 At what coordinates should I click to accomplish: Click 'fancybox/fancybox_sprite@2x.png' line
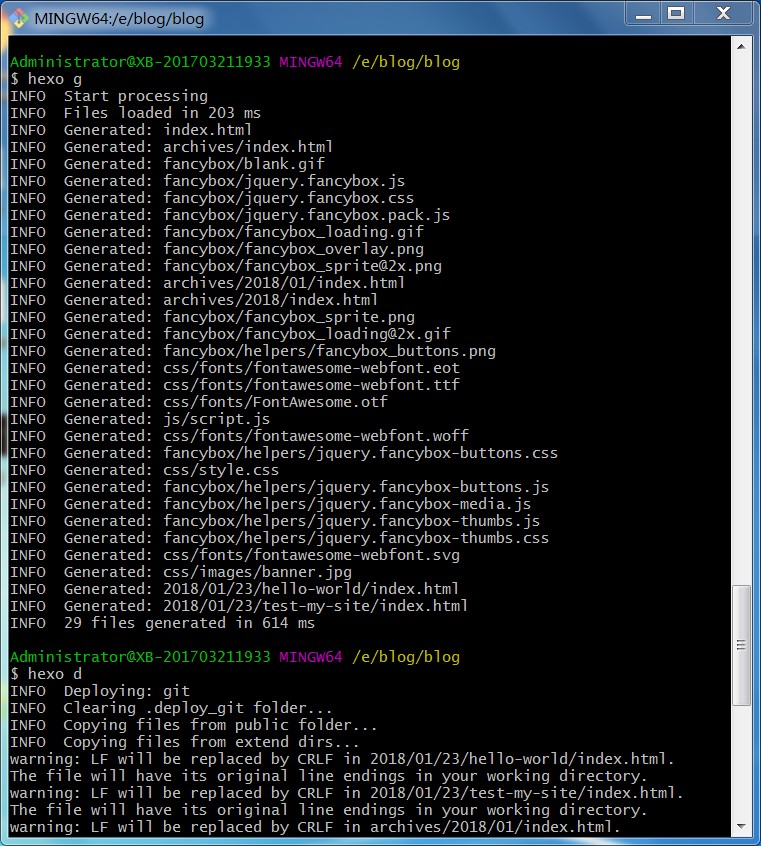click(226, 266)
